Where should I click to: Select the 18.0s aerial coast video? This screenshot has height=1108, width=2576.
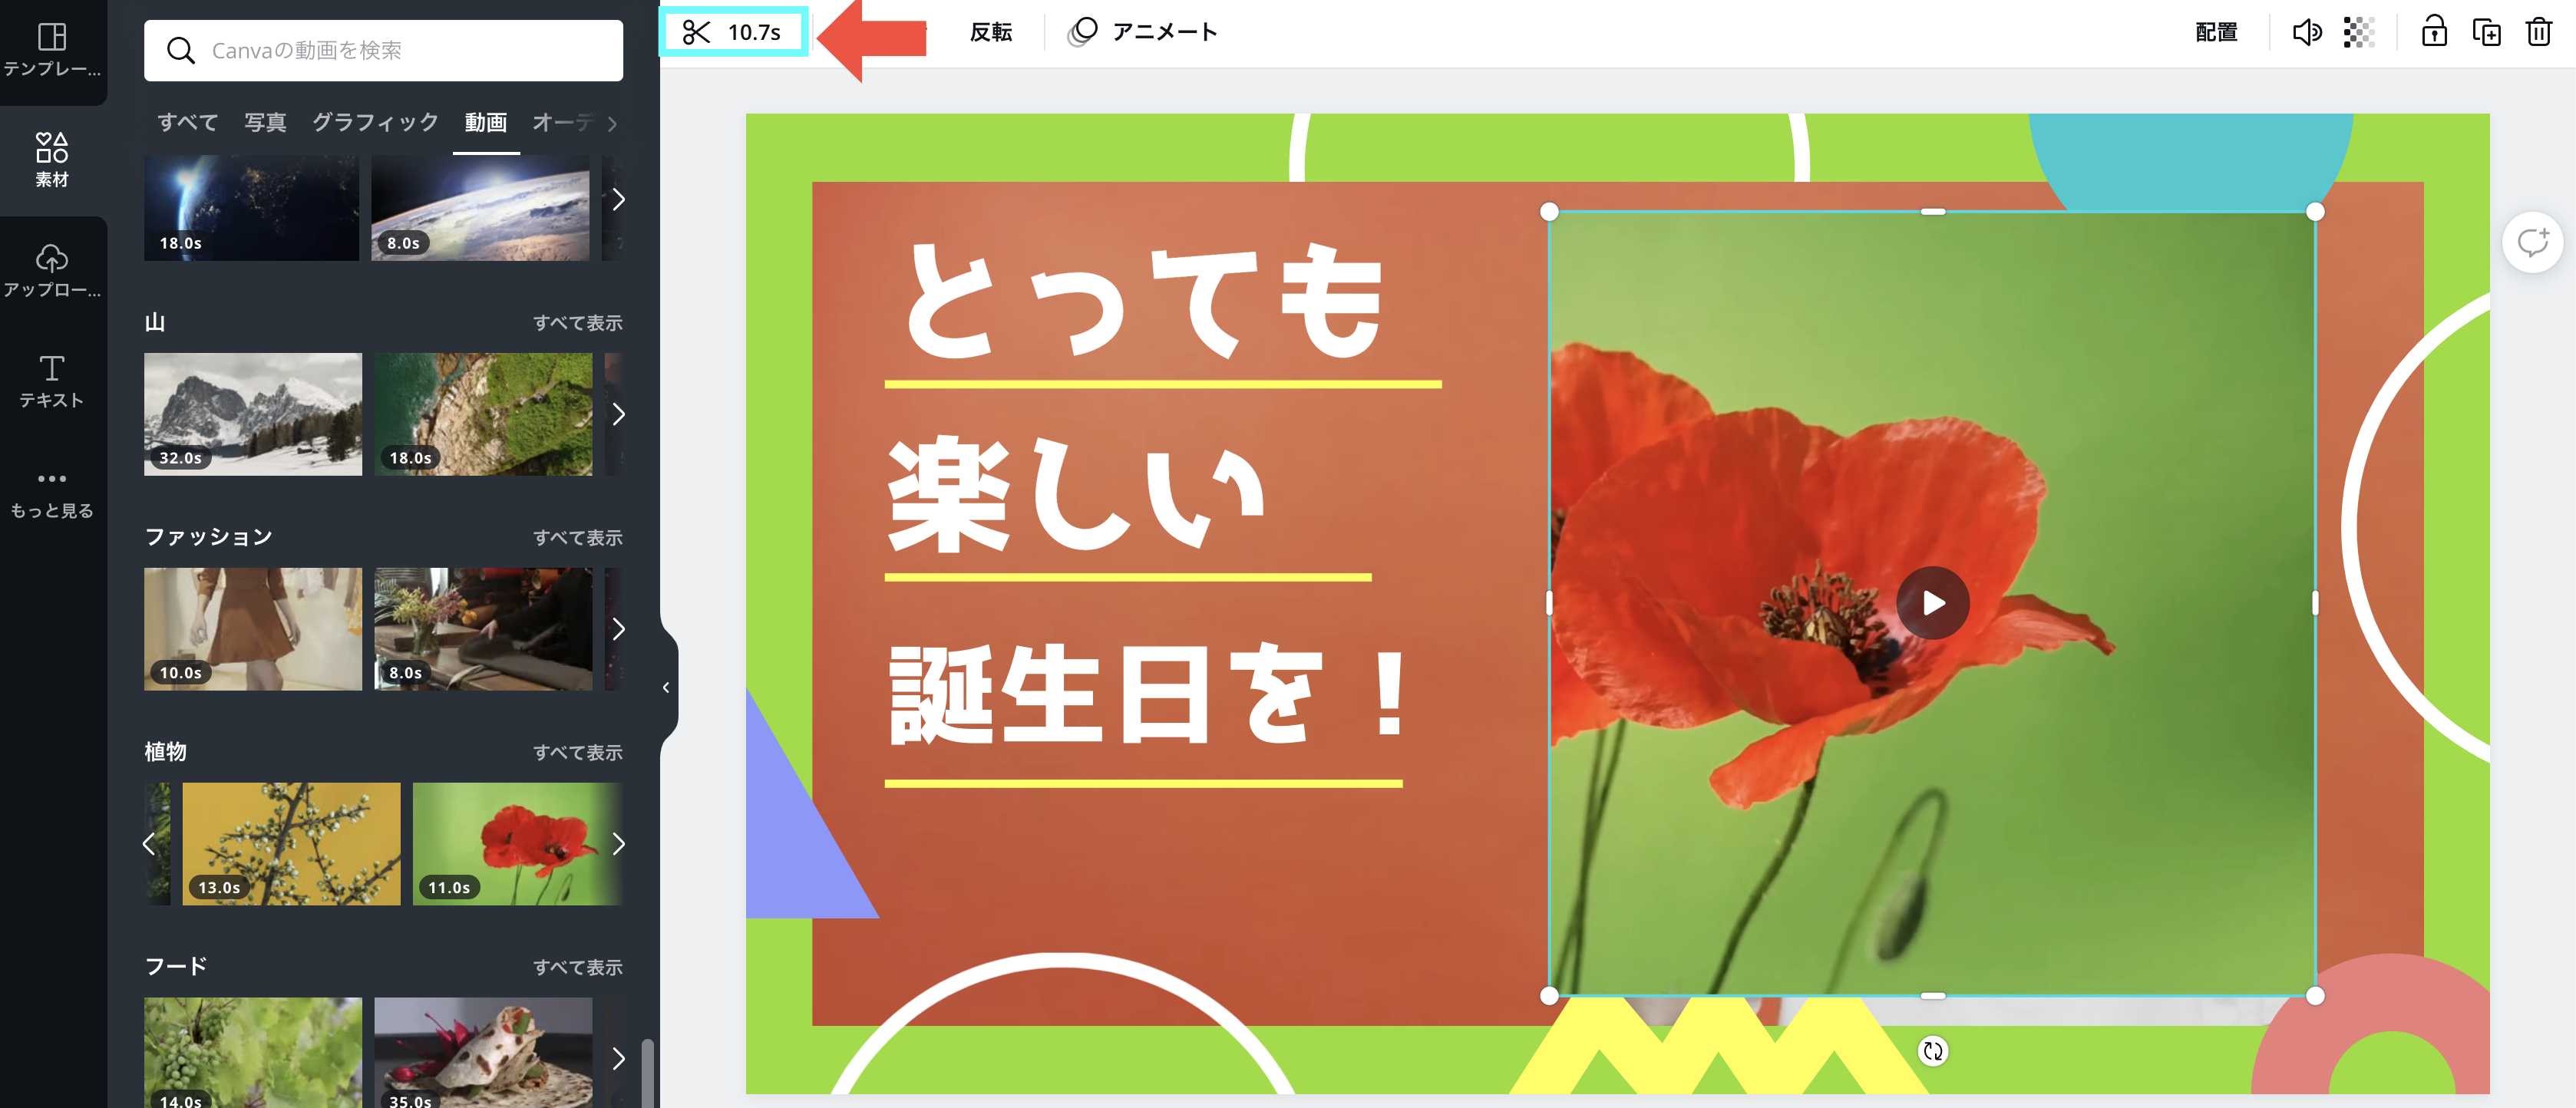(x=483, y=414)
